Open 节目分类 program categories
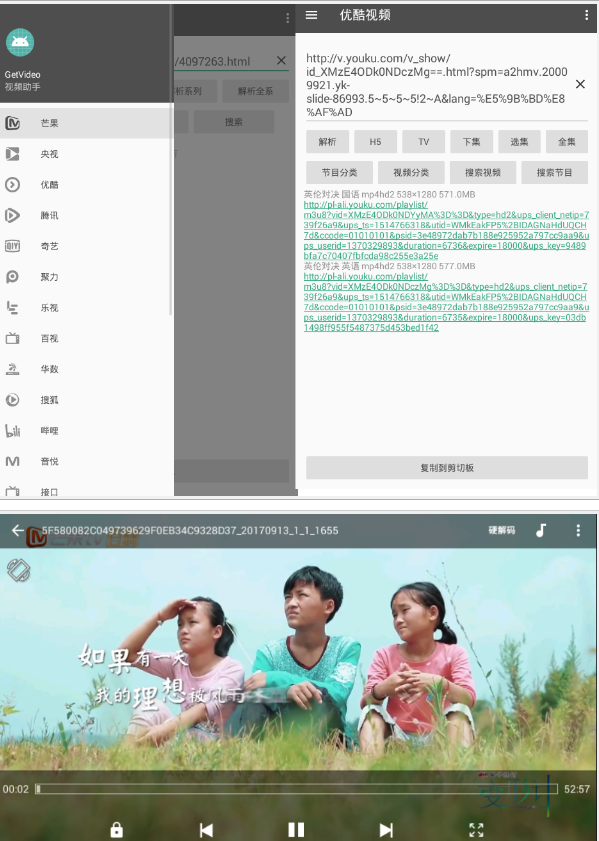Viewport: 599px width, 841px height. coord(339,173)
